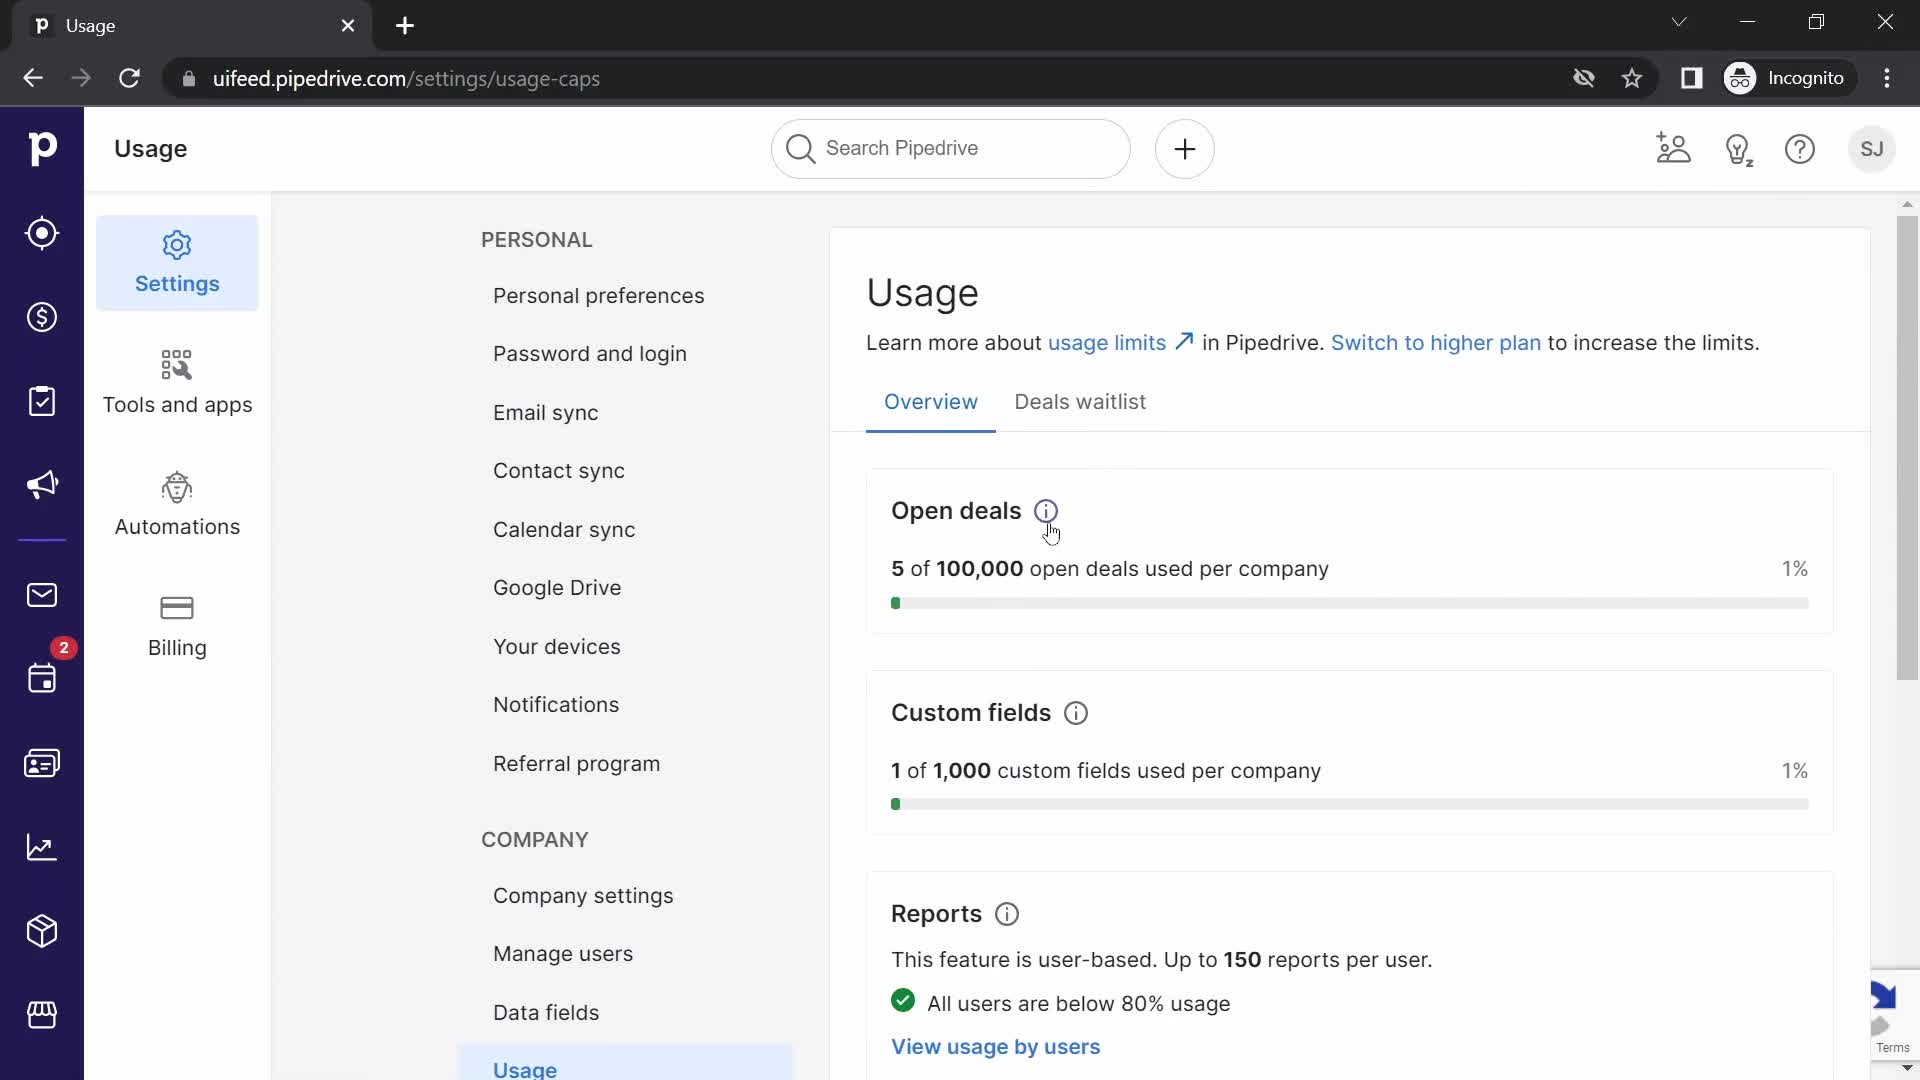
Task: Click the Pipedrive logo icon
Action: [42, 149]
